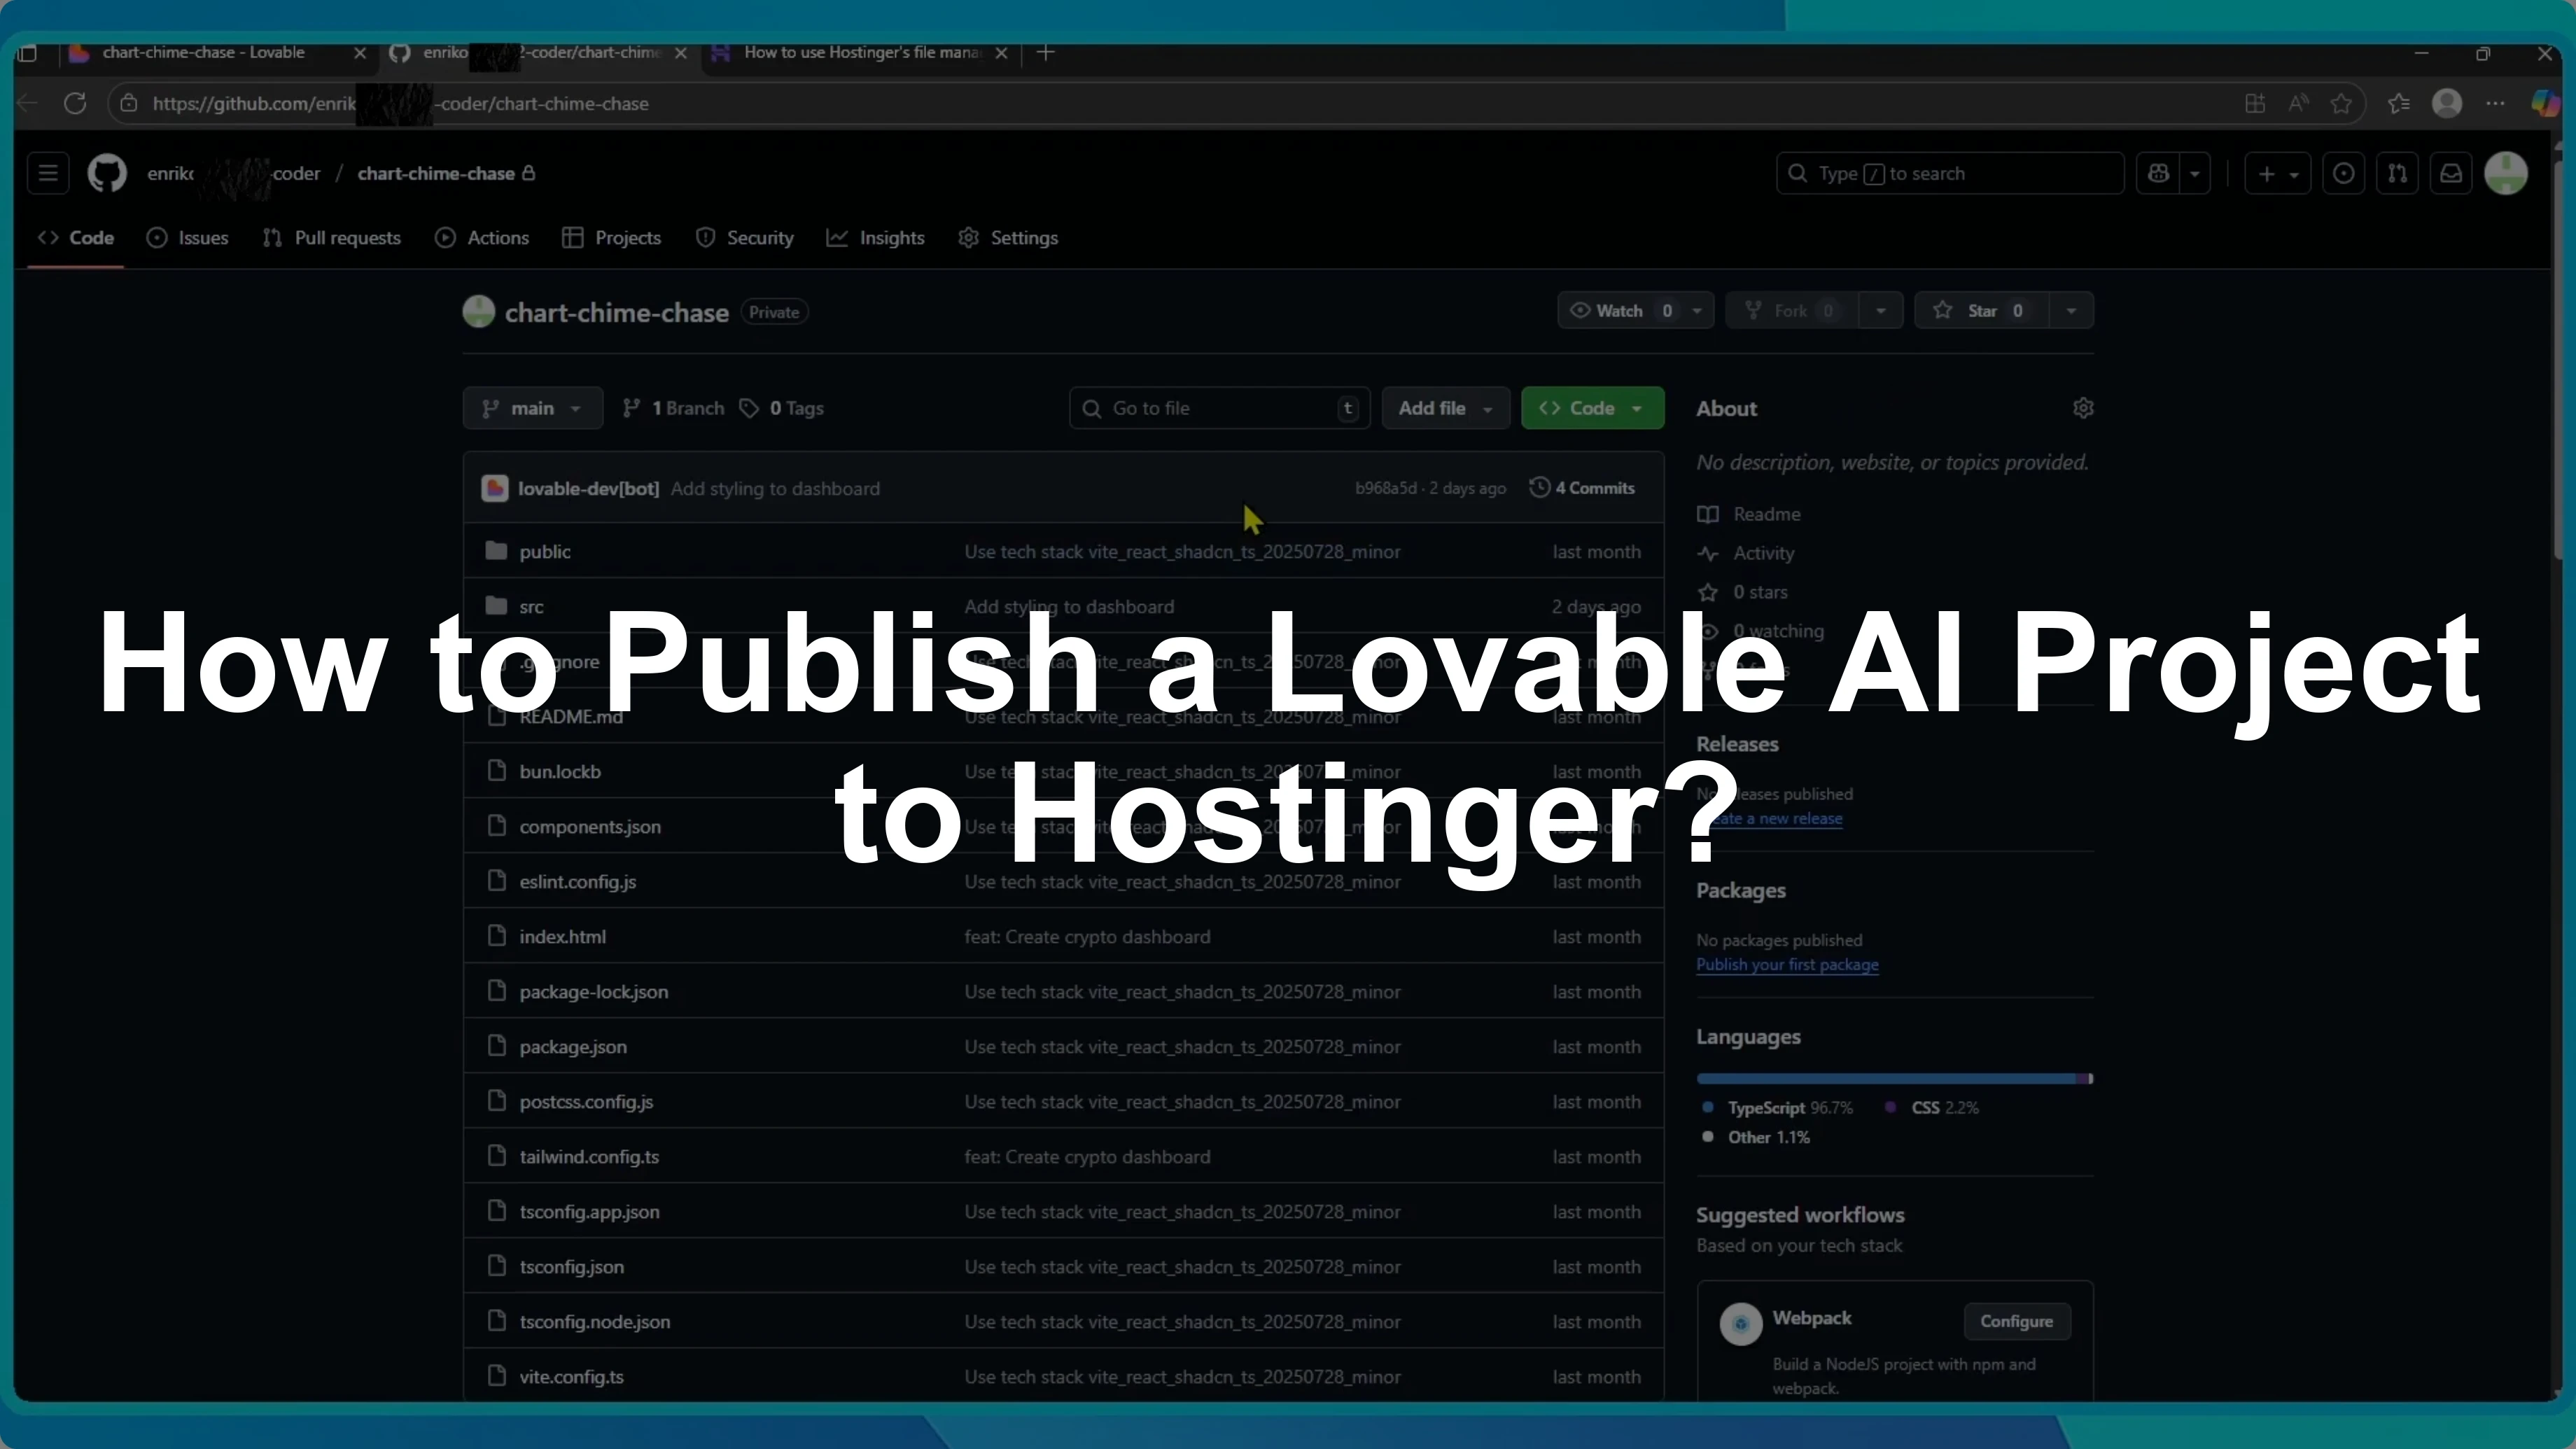This screenshot has height=1449, width=2576.
Task: Configure the Webpack suggested workflow
Action: pos(2016,1322)
